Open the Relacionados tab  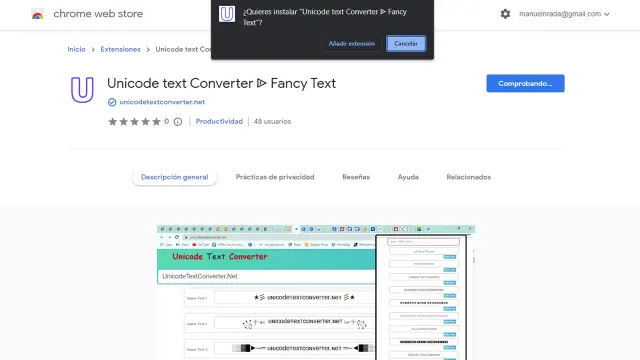pos(469,177)
